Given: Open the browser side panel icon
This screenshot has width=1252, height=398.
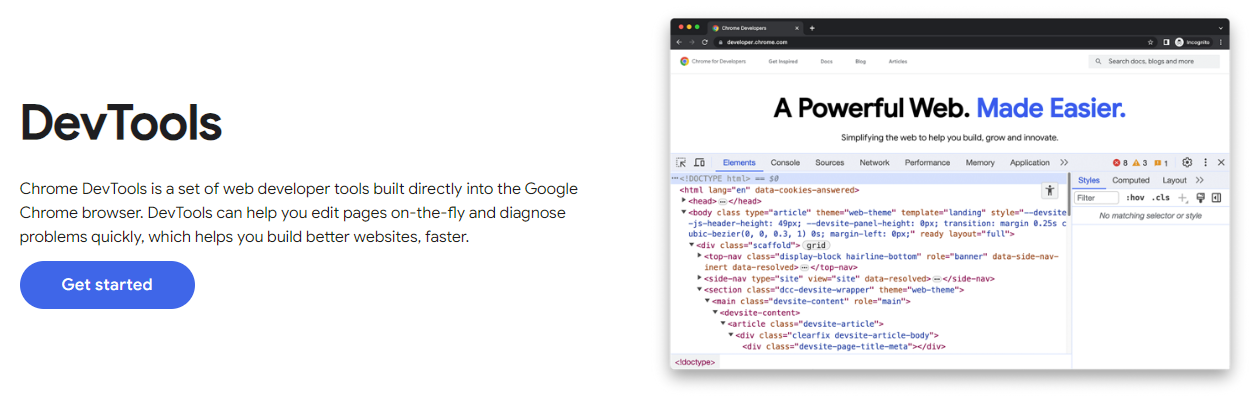Looking at the screenshot, I should [x=1166, y=42].
